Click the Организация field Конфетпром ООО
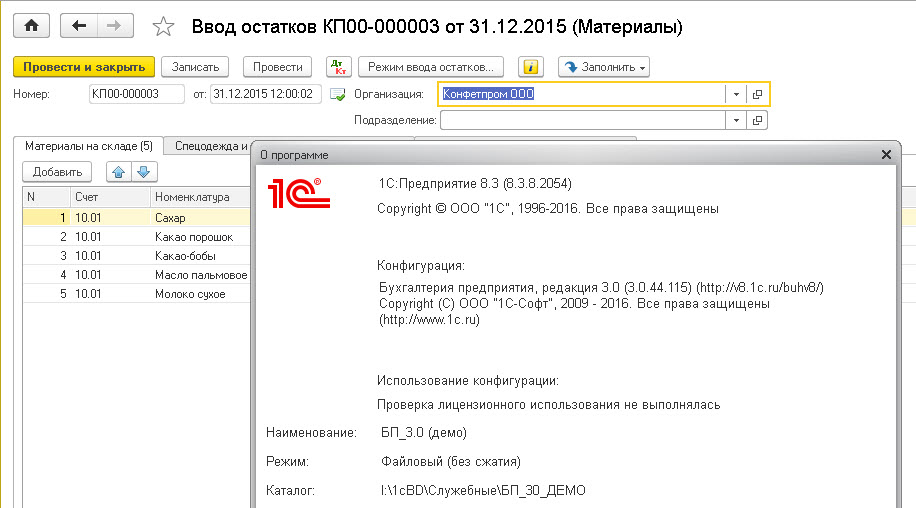Image resolution: width=916 pixels, height=508 pixels. coord(582,94)
